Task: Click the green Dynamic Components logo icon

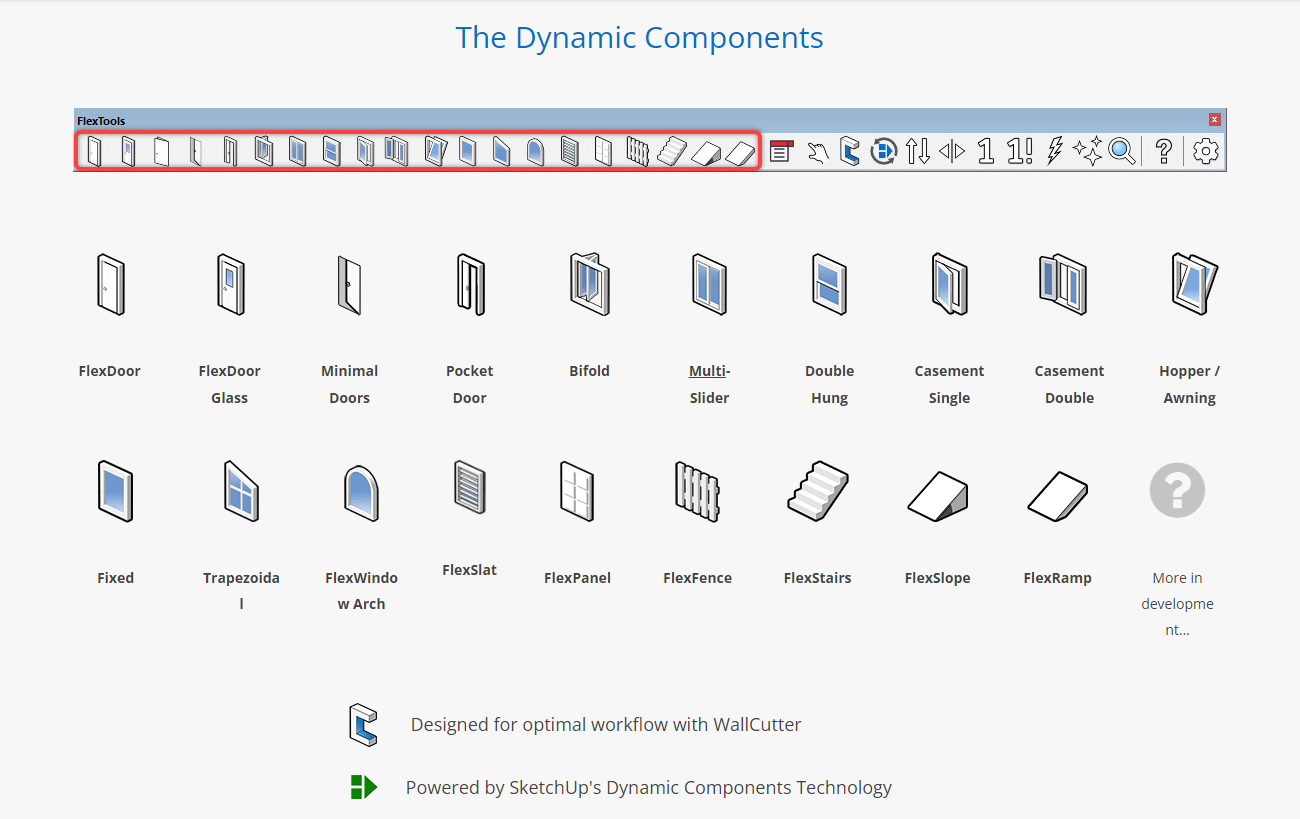Action: [363, 787]
